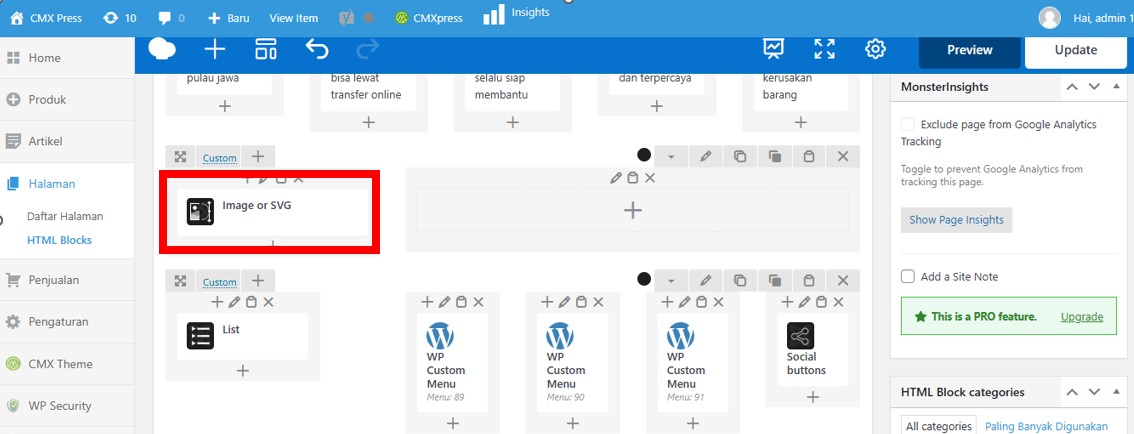Delete the Image or SVG row
Screen dimensions: 1134x434
(x=843, y=156)
